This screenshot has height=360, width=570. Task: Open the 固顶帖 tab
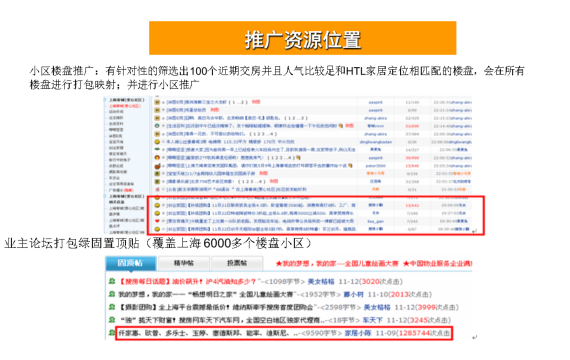coord(131,263)
